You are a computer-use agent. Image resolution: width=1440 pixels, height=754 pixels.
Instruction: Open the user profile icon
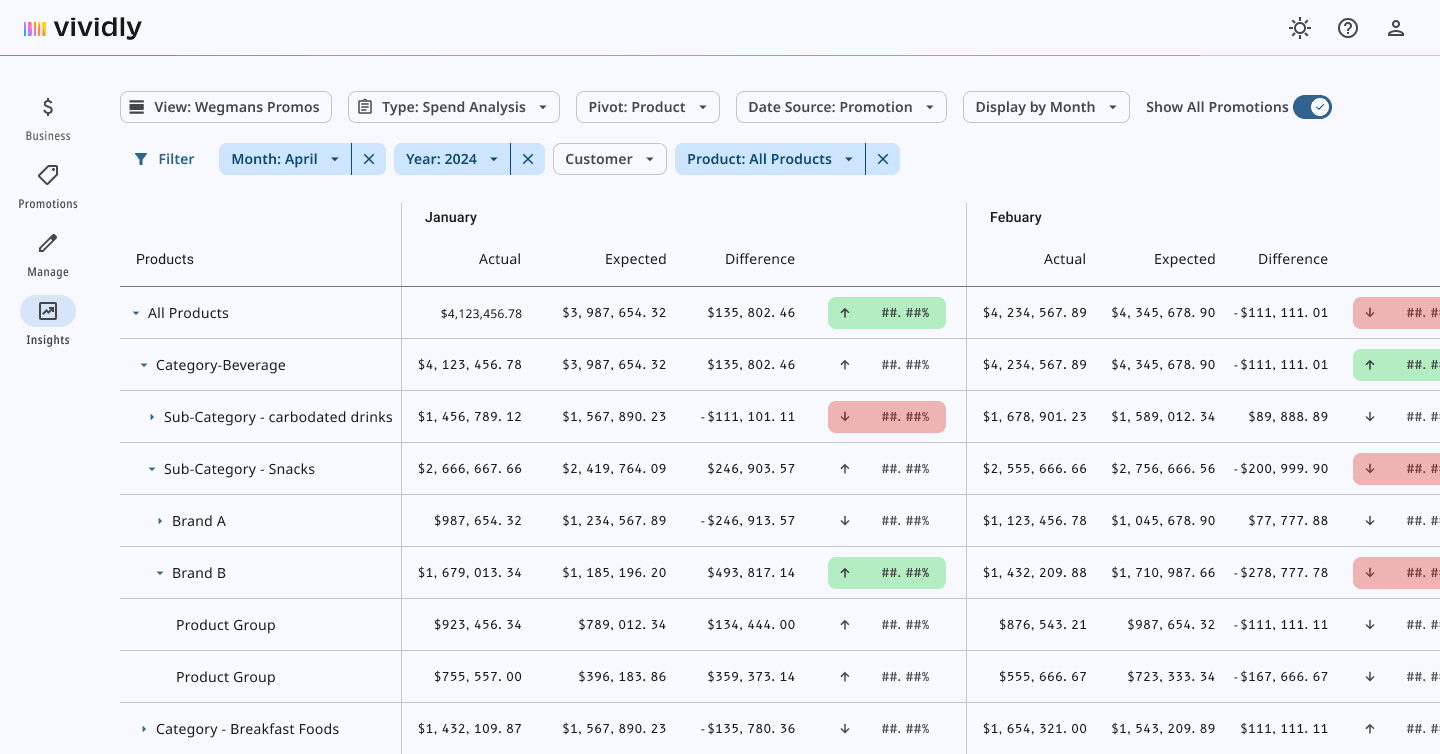point(1396,28)
